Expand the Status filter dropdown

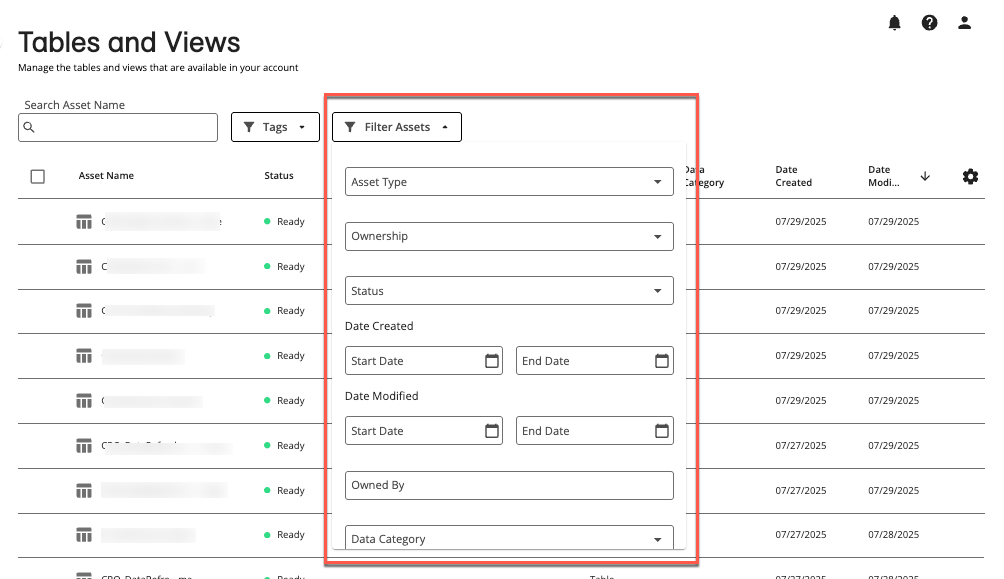pyautogui.click(x=509, y=291)
